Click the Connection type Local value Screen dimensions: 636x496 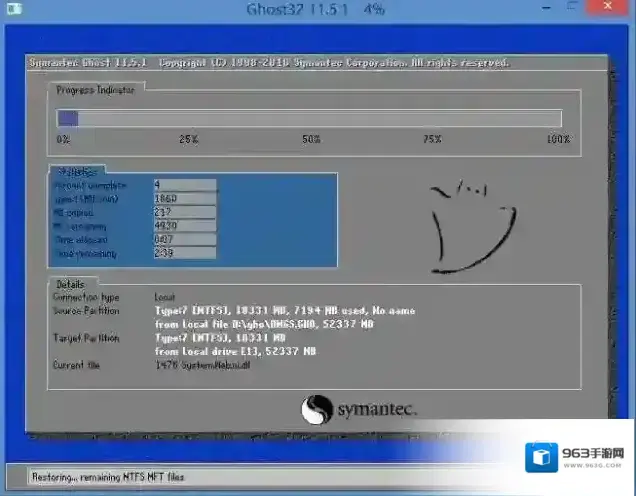click(x=165, y=298)
